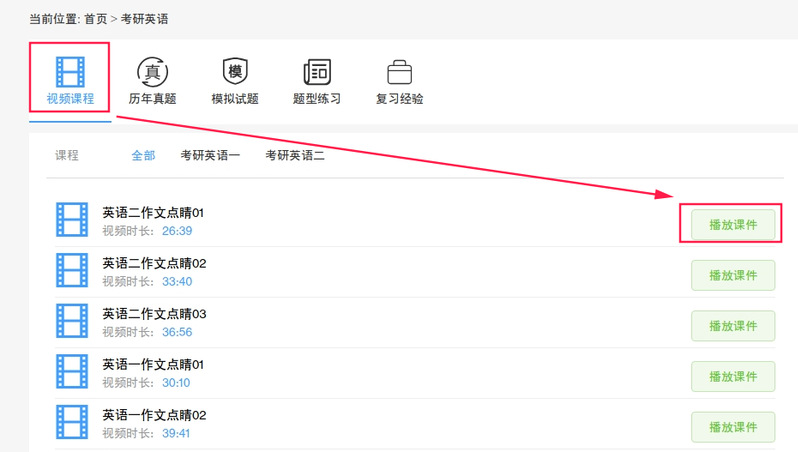Image resolution: width=798 pixels, height=452 pixels.
Task: Open the 模拟试题 shield icon
Action: [x=235, y=72]
